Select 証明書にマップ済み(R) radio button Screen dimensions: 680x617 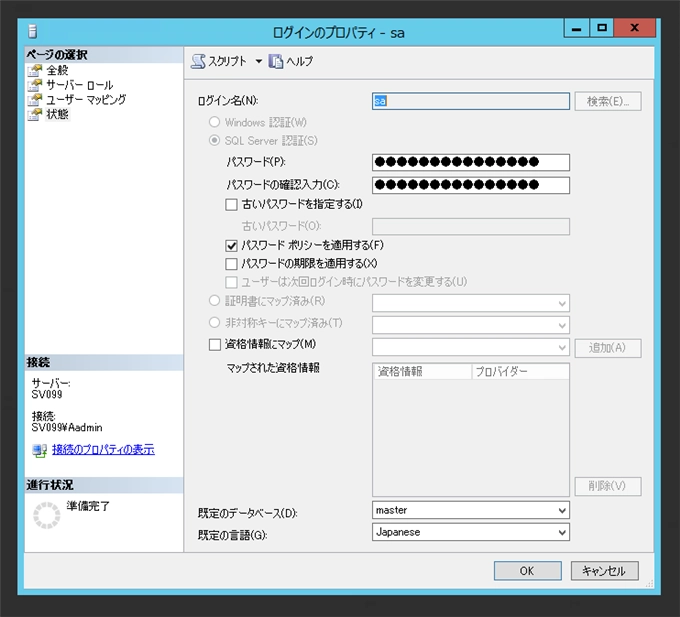(x=215, y=300)
